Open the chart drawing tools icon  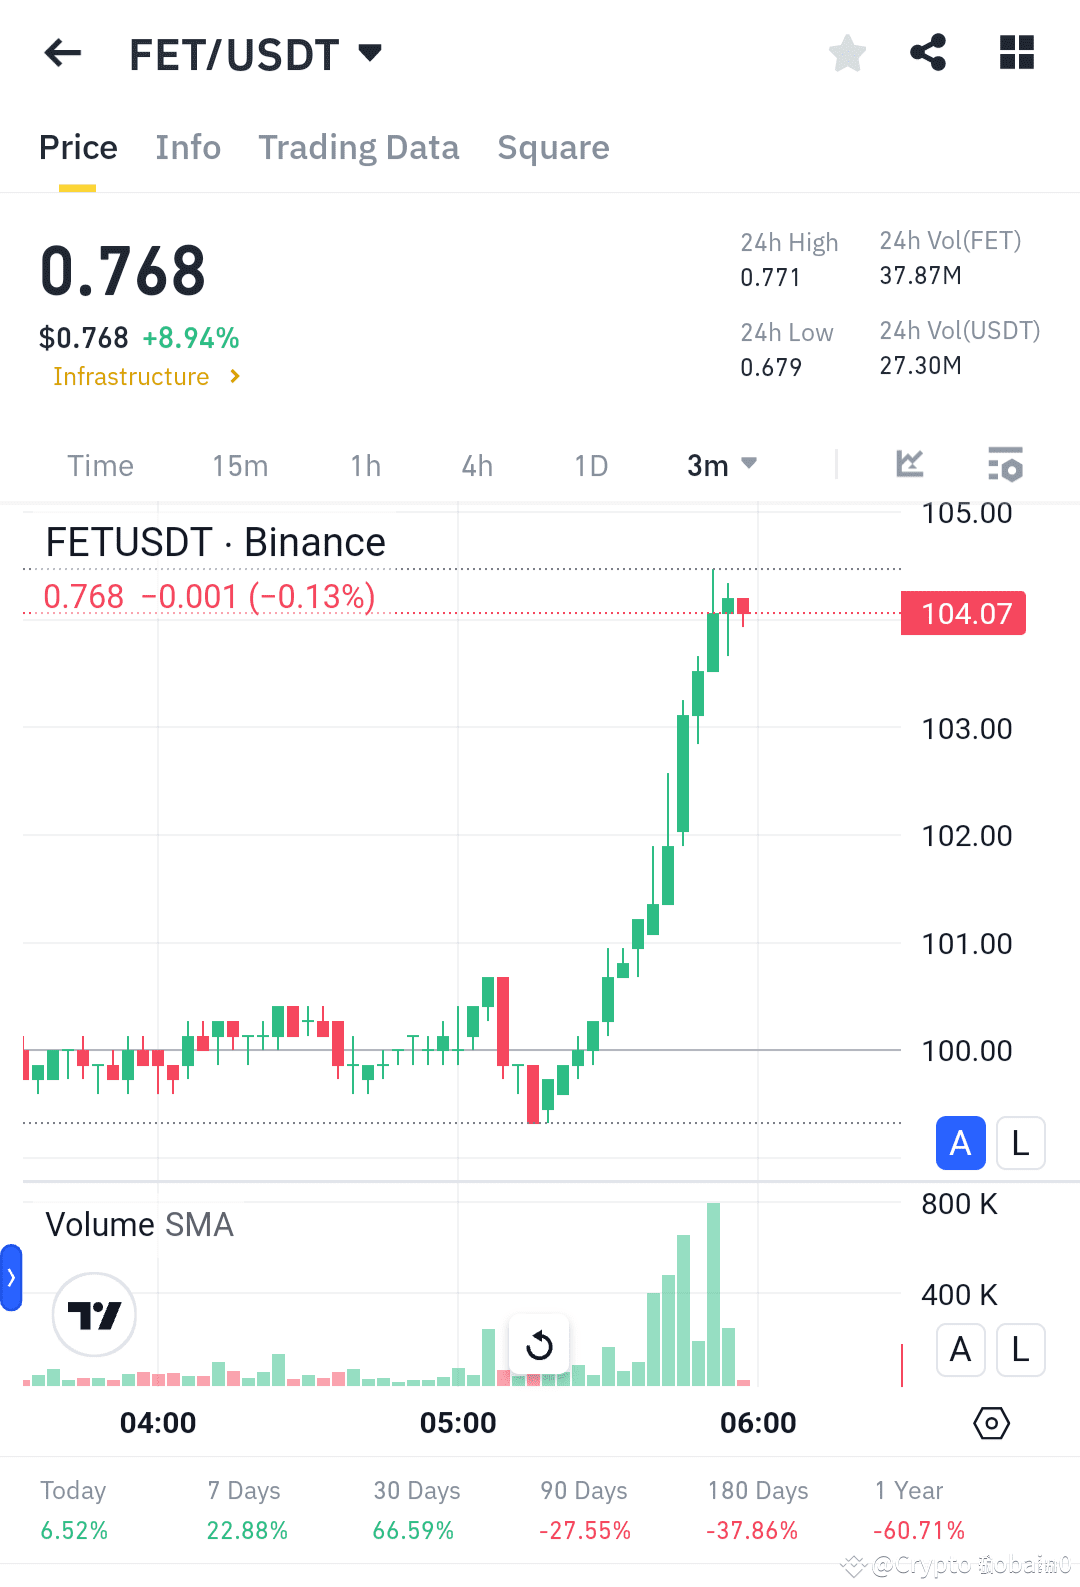click(909, 464)
